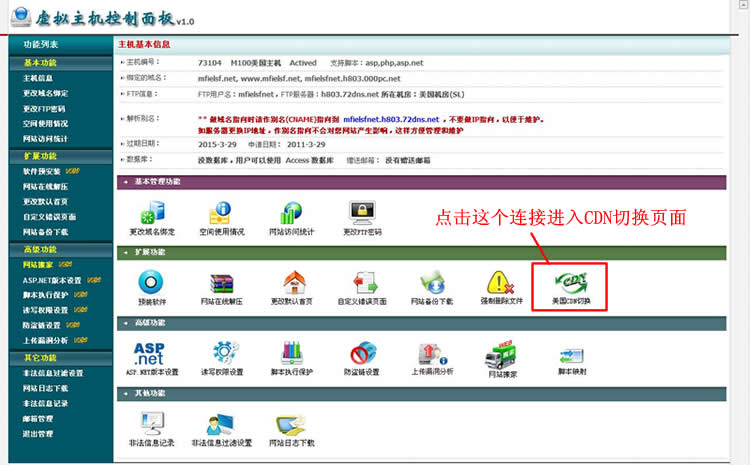Viewport: 750px width, 465px height.
Task: Open the 网站在线解压 archive icon
Action: click(219, 283)
